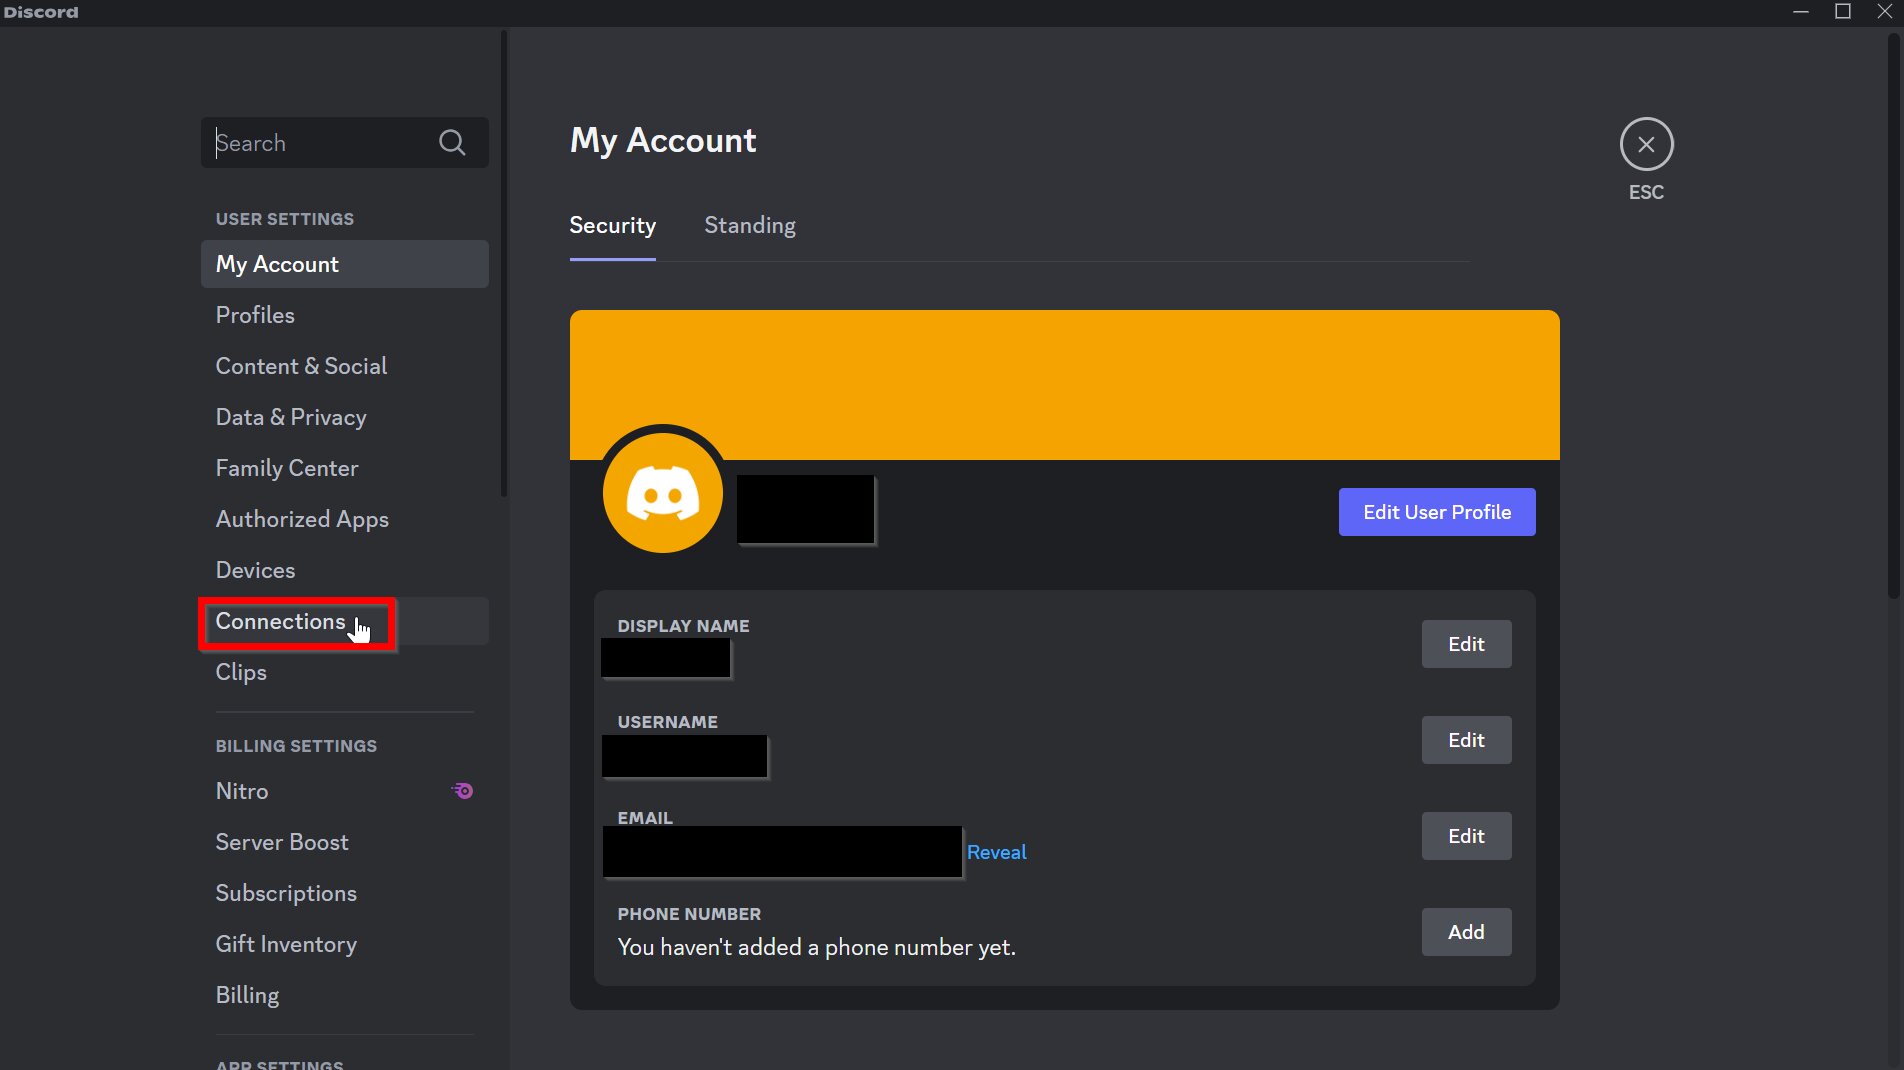Open the Server Boost page
This screenshot has width=1904, height=1070.
coord(282,842)
